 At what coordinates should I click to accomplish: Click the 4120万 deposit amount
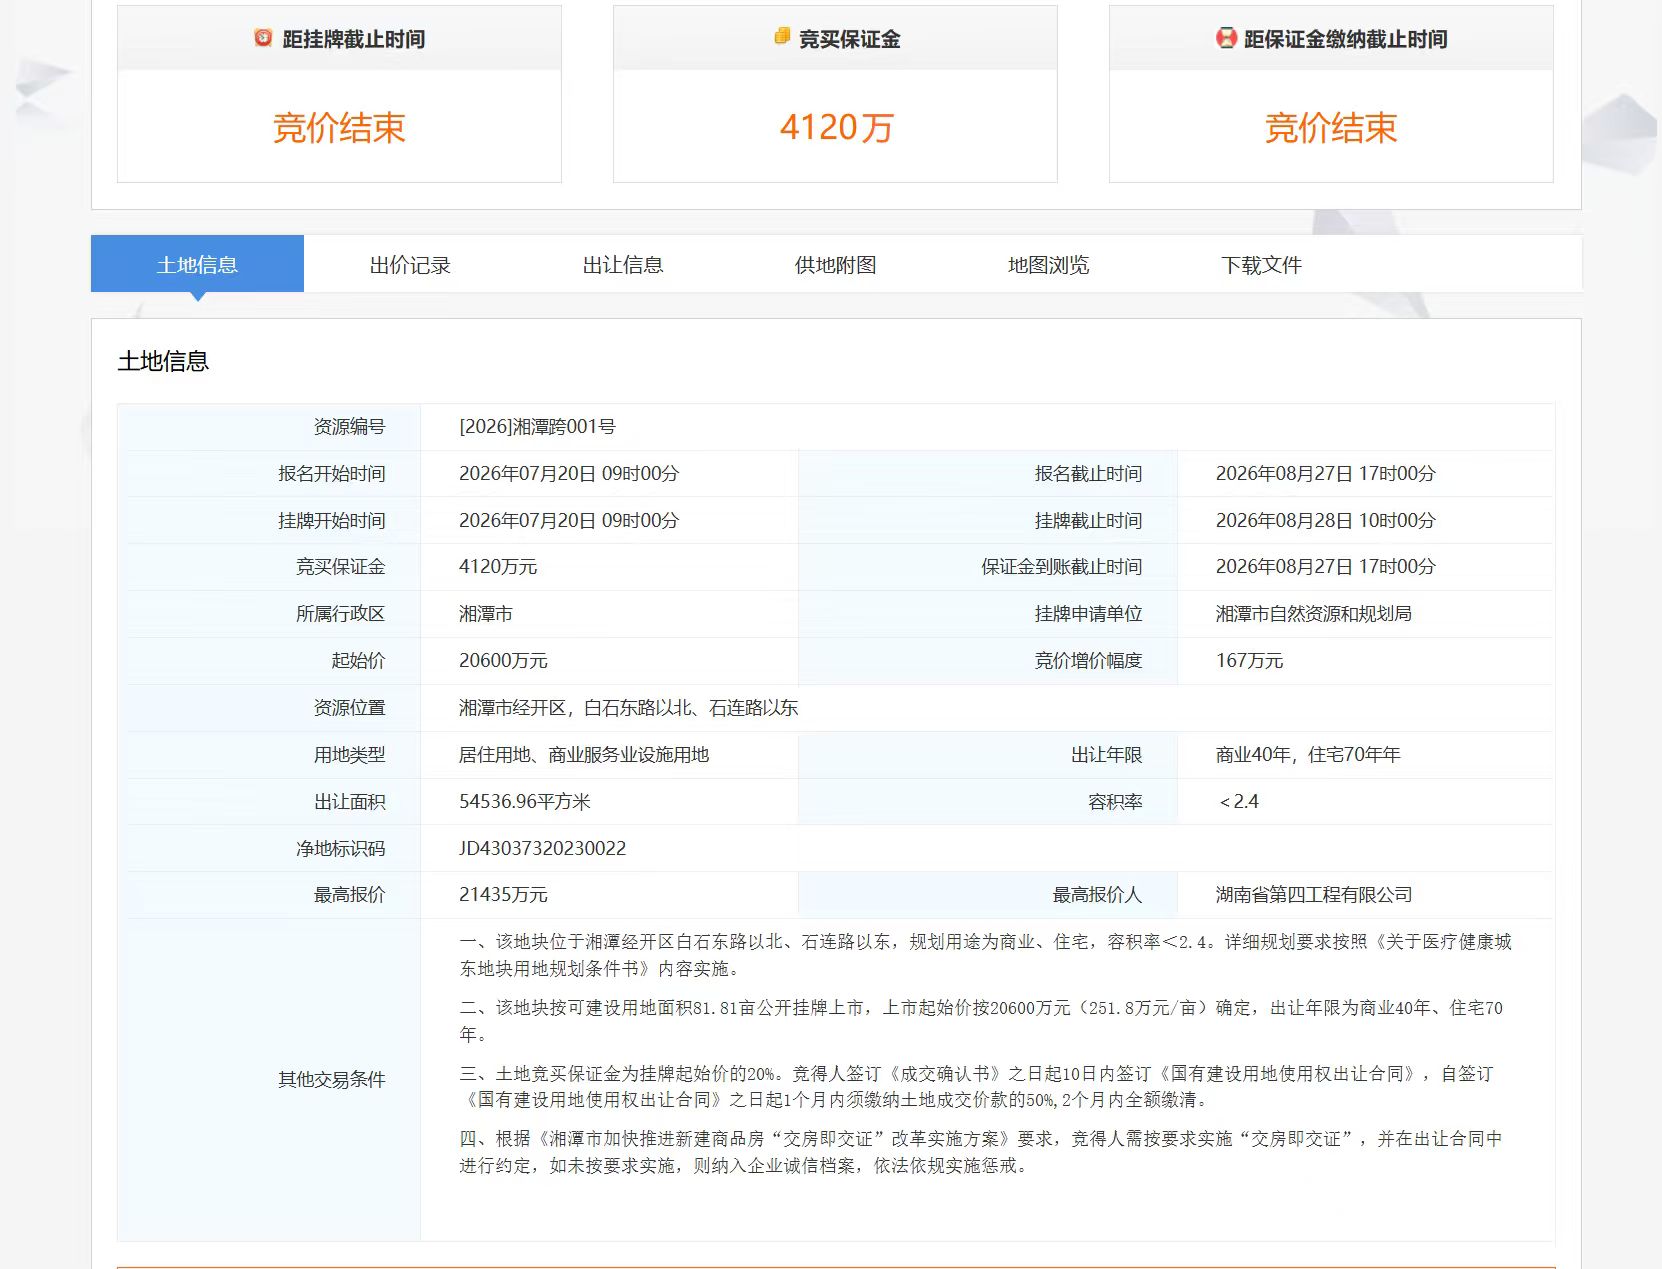point(836,128)
